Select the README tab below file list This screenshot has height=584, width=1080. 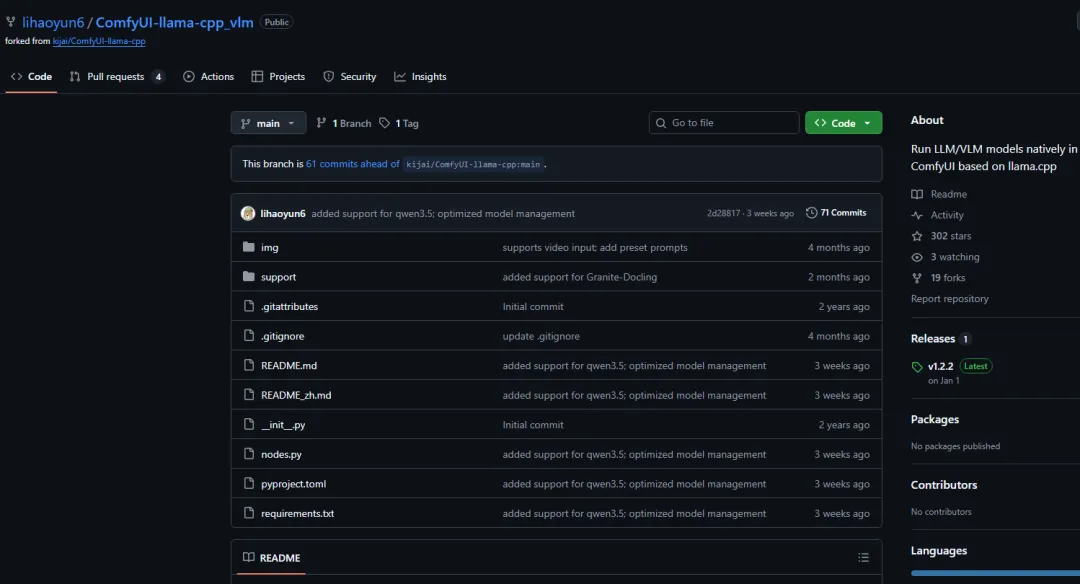click(271, 558)
